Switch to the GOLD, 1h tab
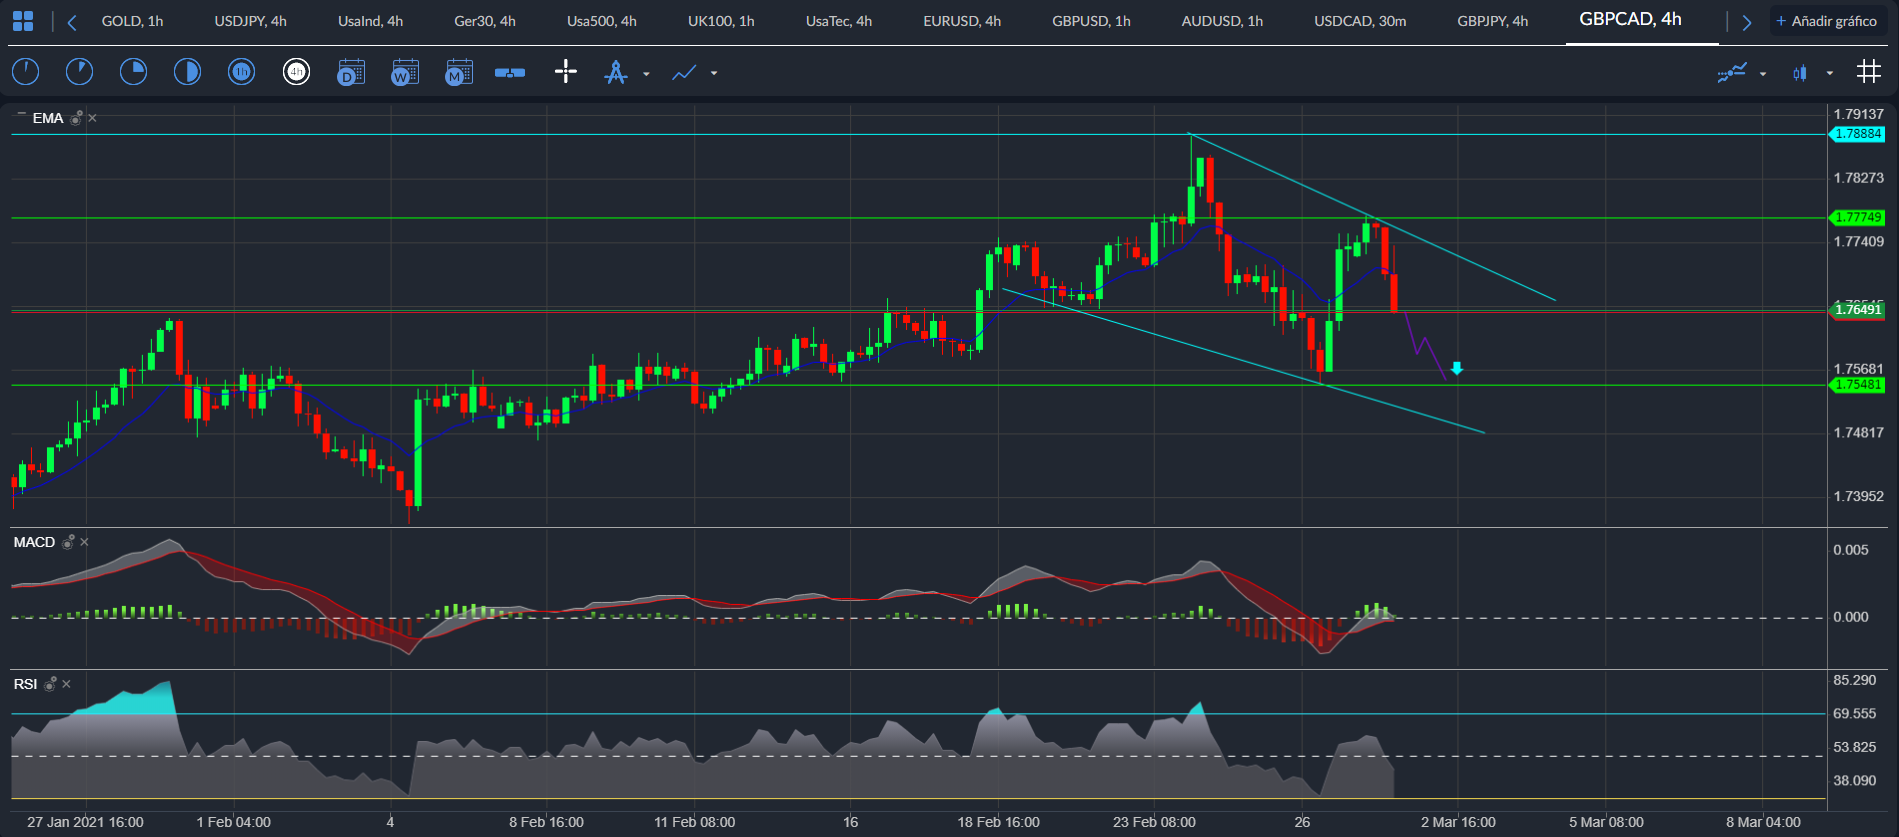1899x837 pixels. click(x=132, y=21)
